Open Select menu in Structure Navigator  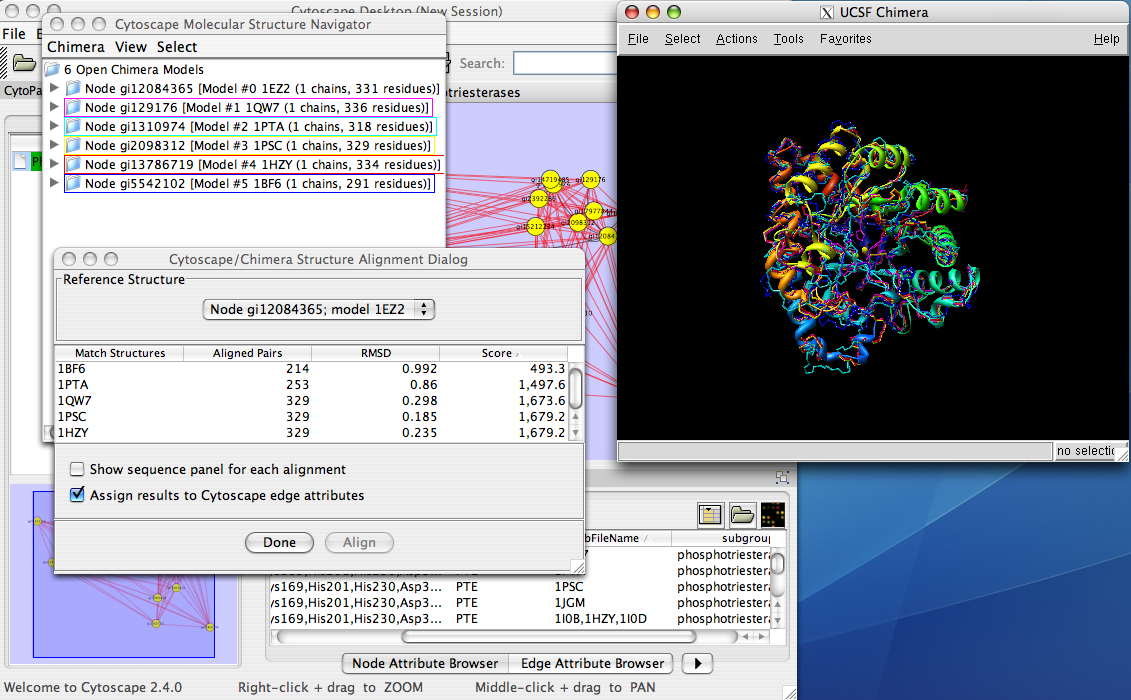click(x=177, y=47)
